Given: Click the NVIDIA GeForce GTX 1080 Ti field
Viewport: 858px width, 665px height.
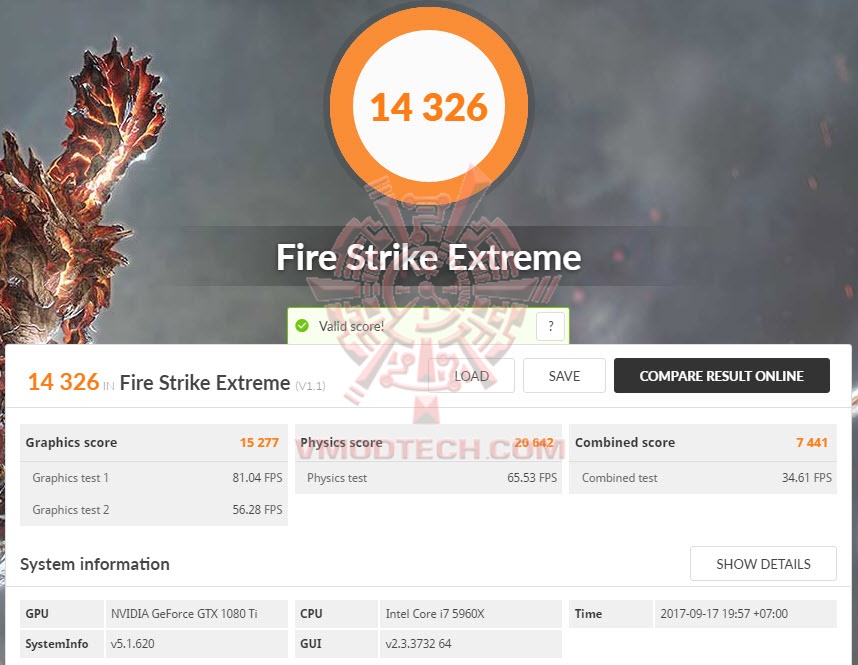Looking at the screenshot, I should (196, 614).
